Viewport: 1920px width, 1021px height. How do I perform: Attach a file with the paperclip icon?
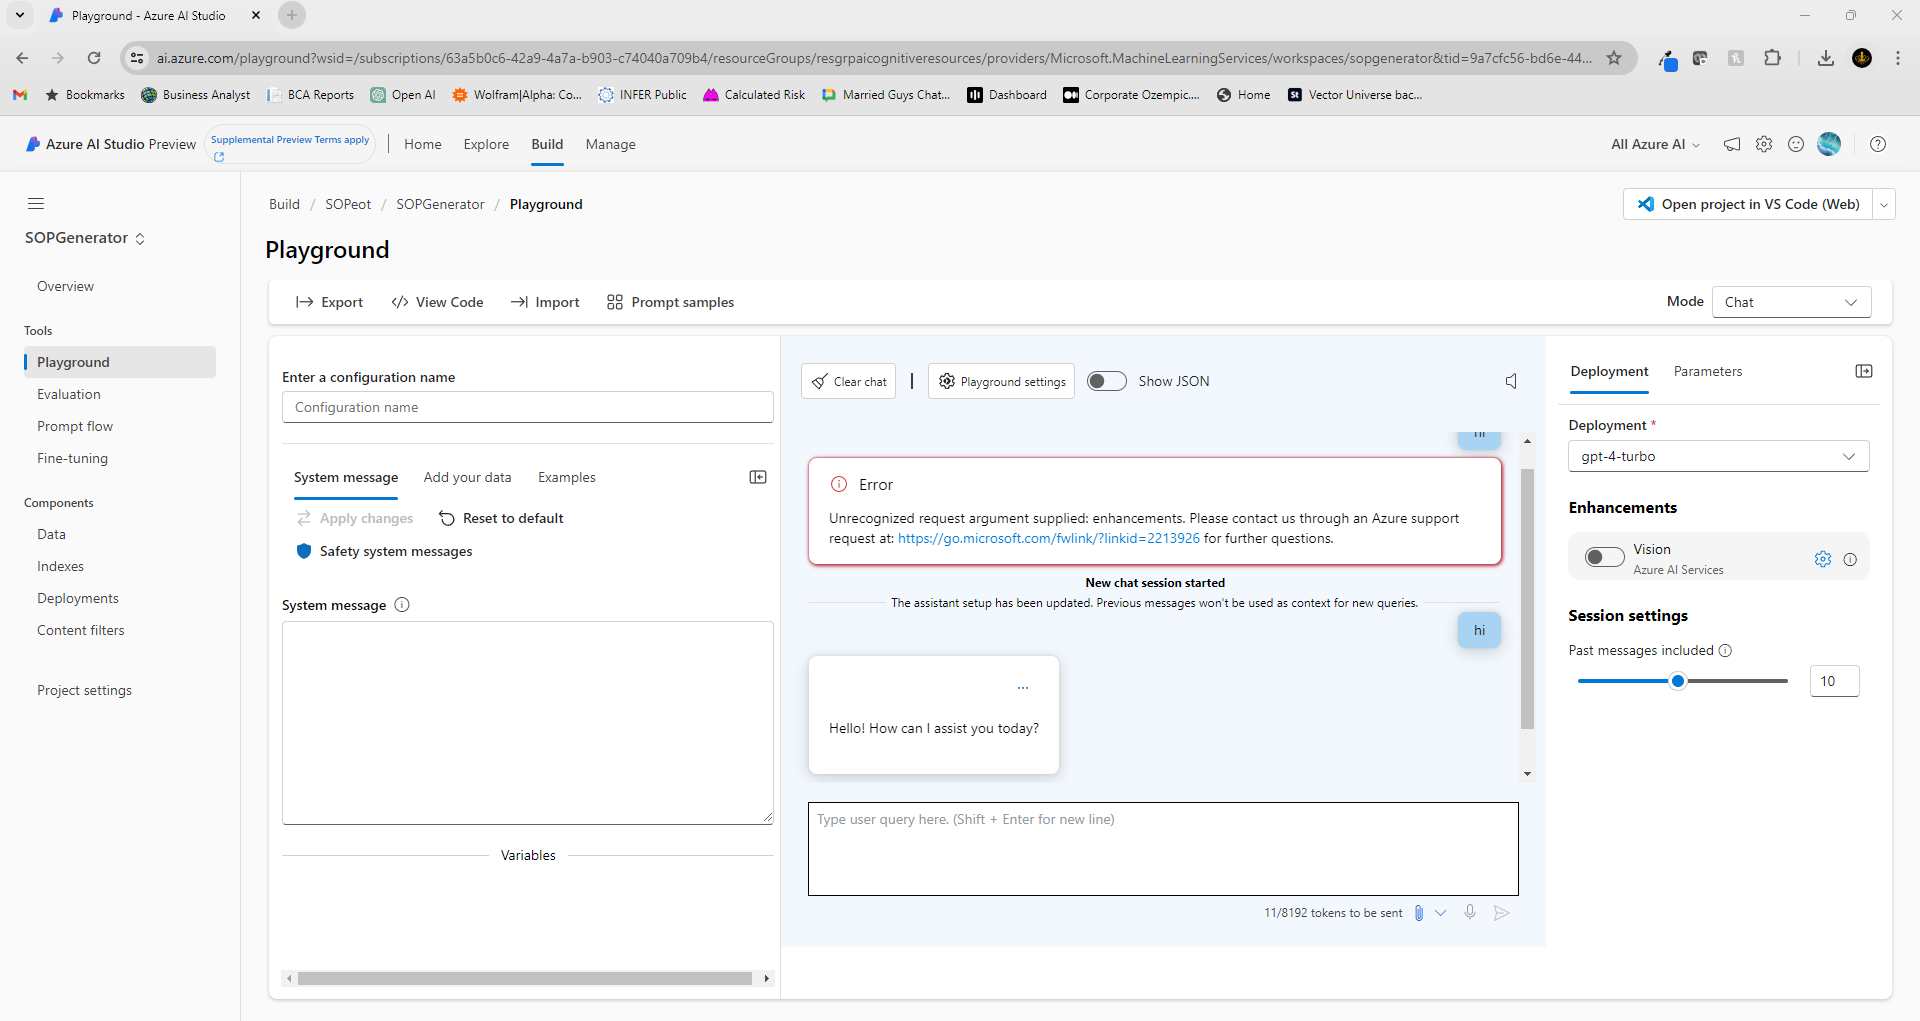(x=1419, y=912)
